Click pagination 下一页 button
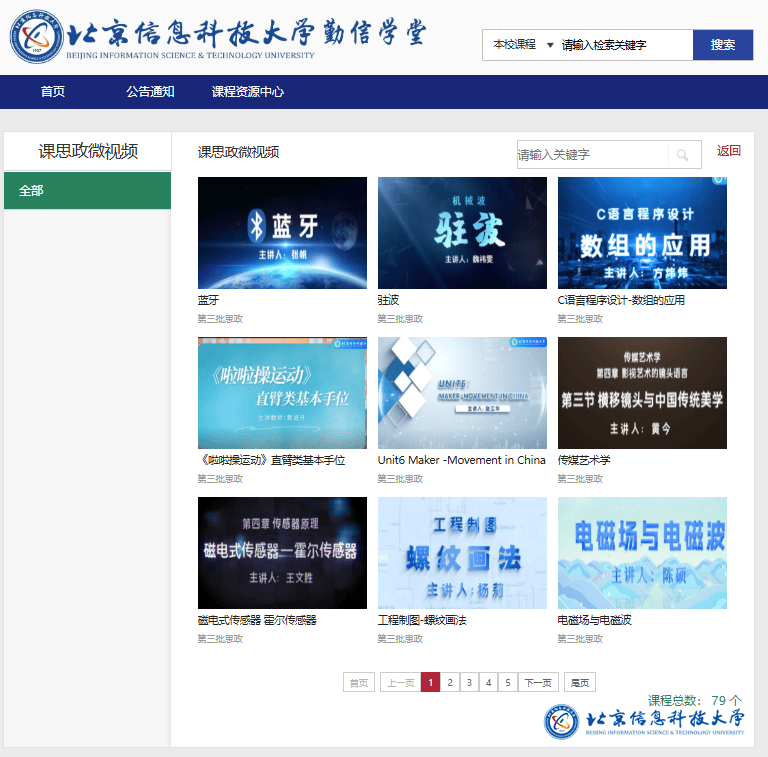 tap(538, 683)
